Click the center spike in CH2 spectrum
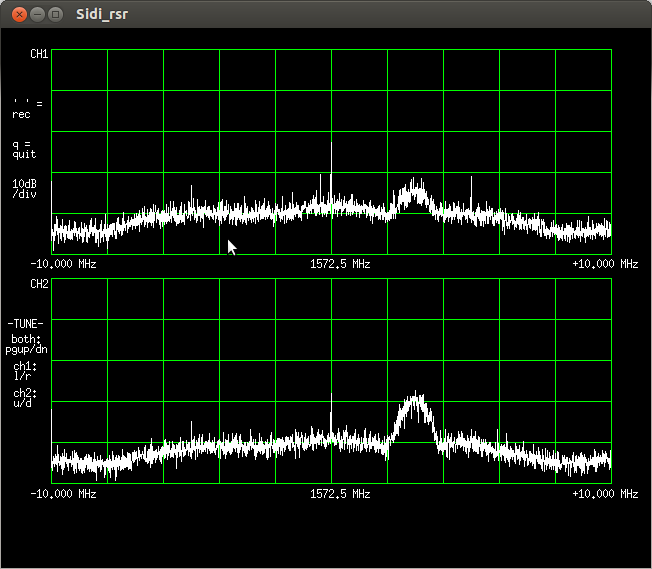The height and width of the screenshot is (569, 652). click(331, 416)
